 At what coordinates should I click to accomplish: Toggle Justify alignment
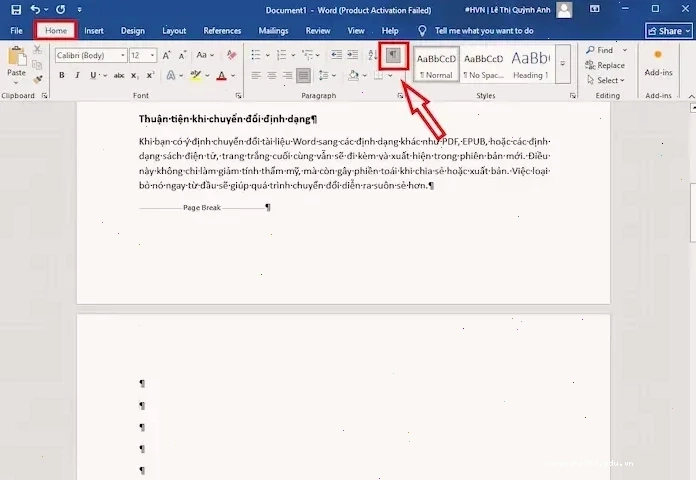tap(304, 75)
